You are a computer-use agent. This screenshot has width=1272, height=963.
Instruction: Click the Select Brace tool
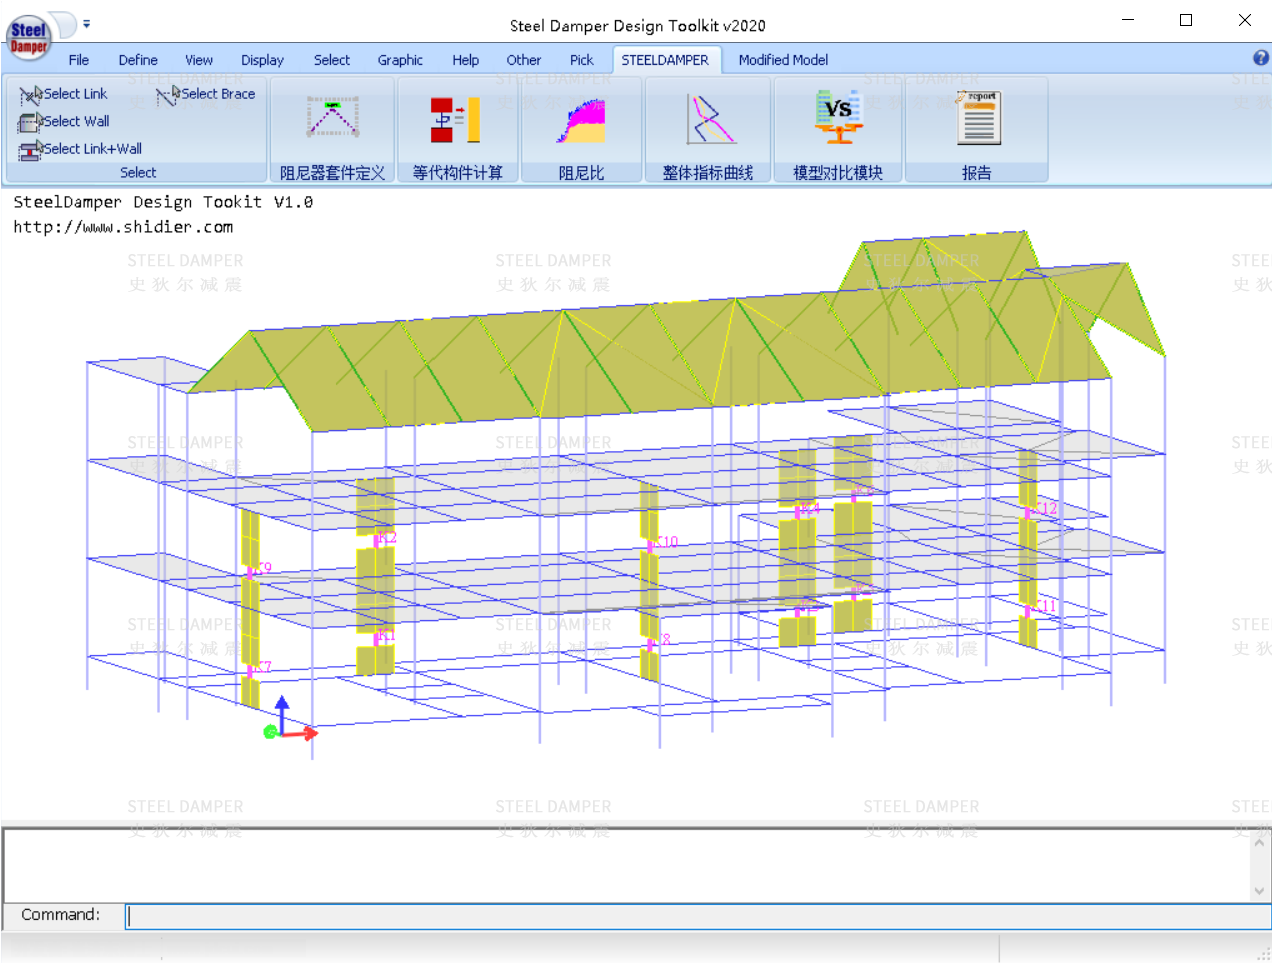pos(206,94)
